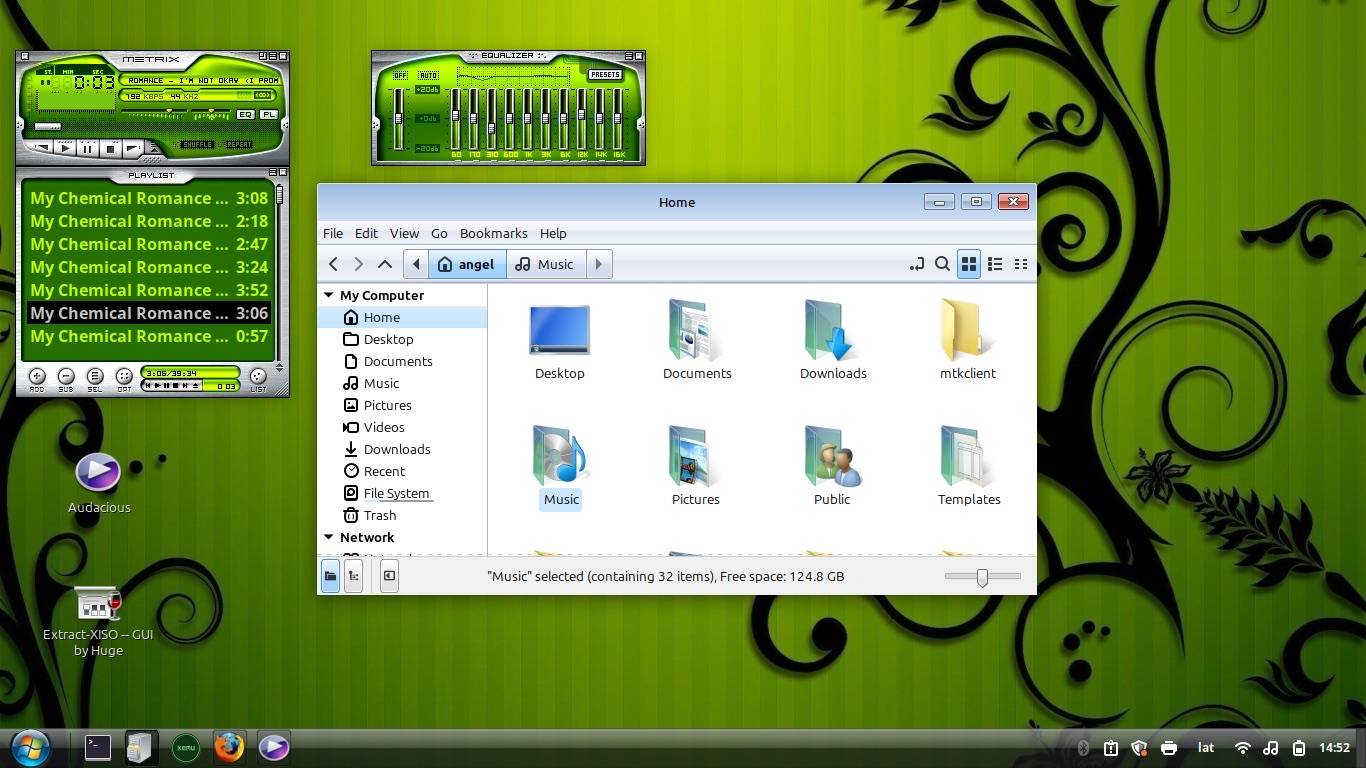Go up to the parent folder
This screenshot has height=768, width=1366.
coord(385,264)
